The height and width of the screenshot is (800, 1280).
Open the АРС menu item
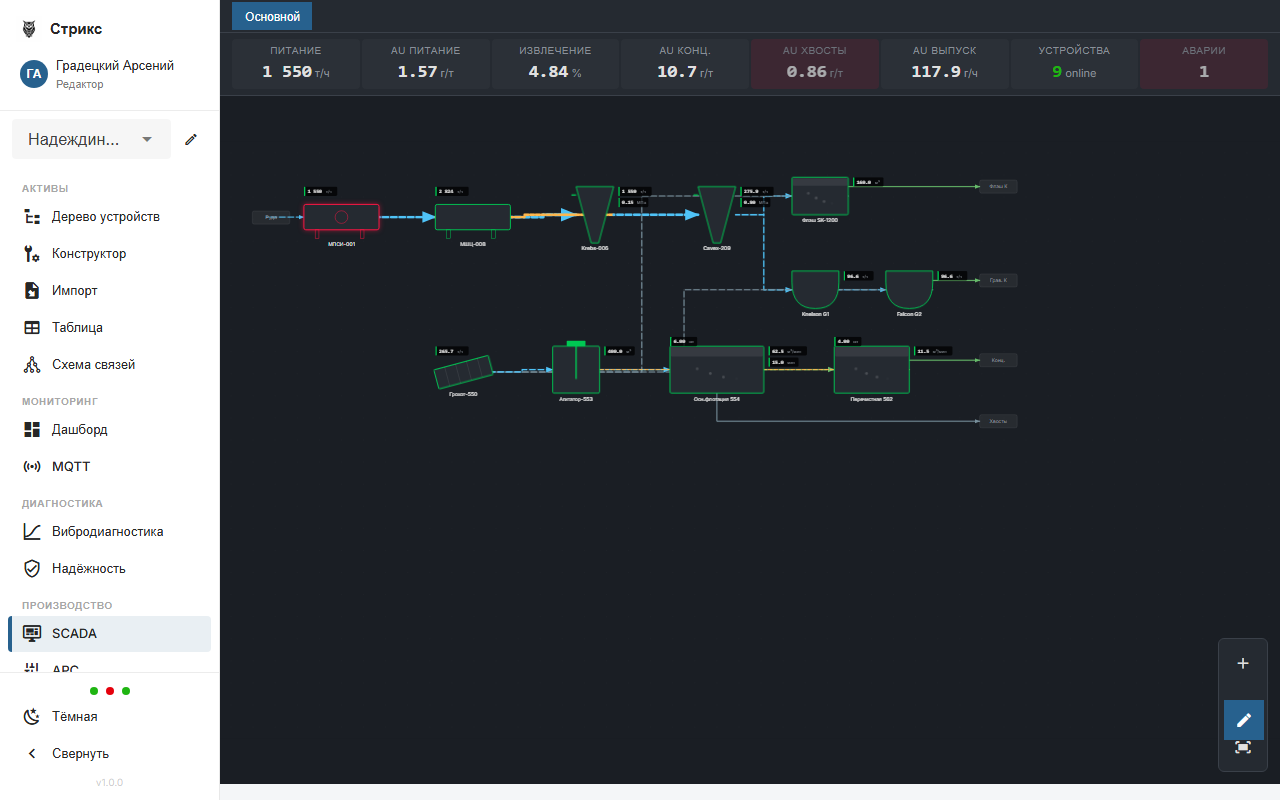coord(64,670)
